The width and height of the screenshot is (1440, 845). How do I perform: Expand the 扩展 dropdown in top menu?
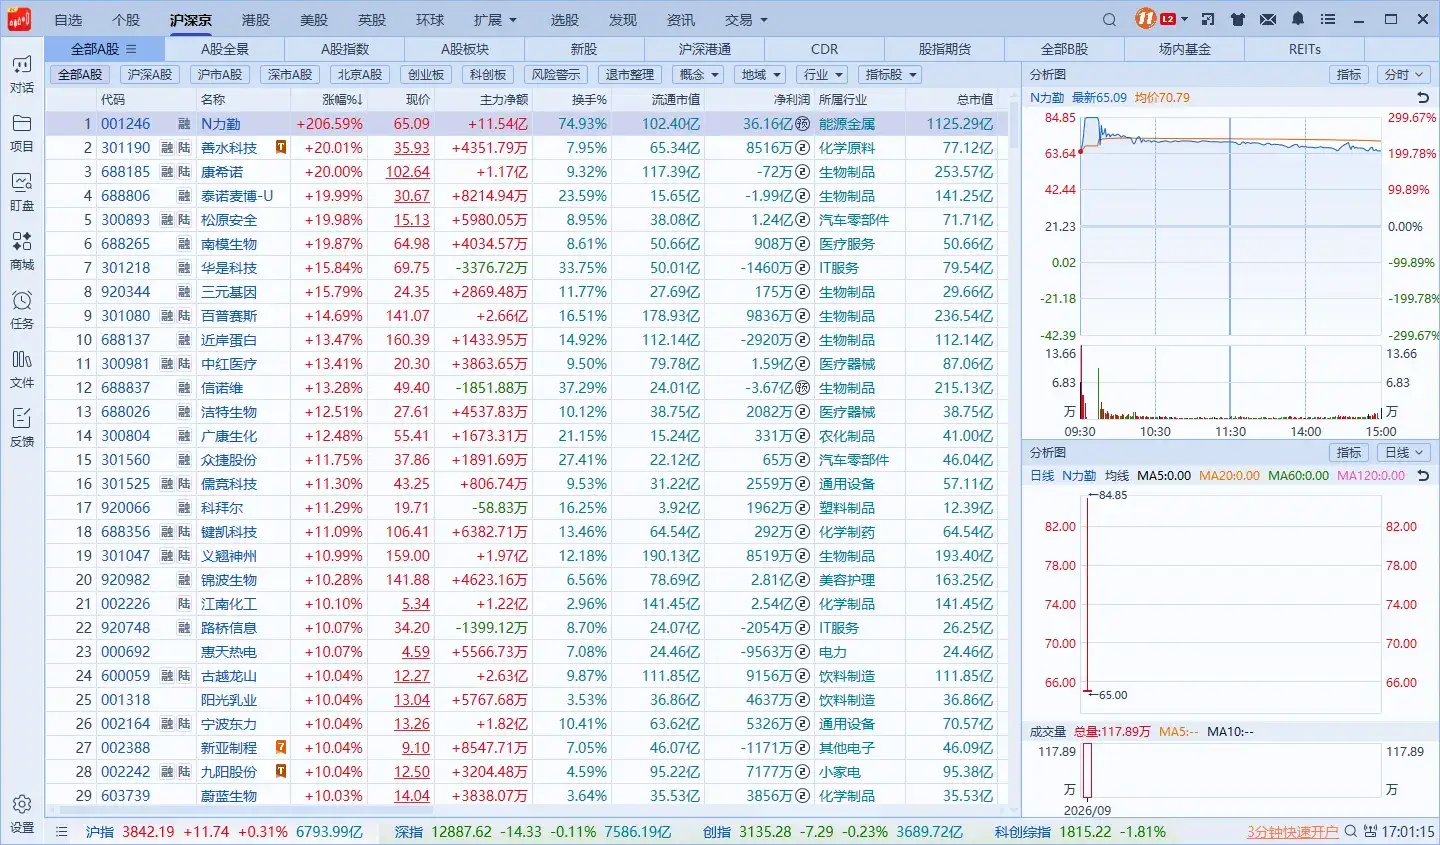click(496, 20)
